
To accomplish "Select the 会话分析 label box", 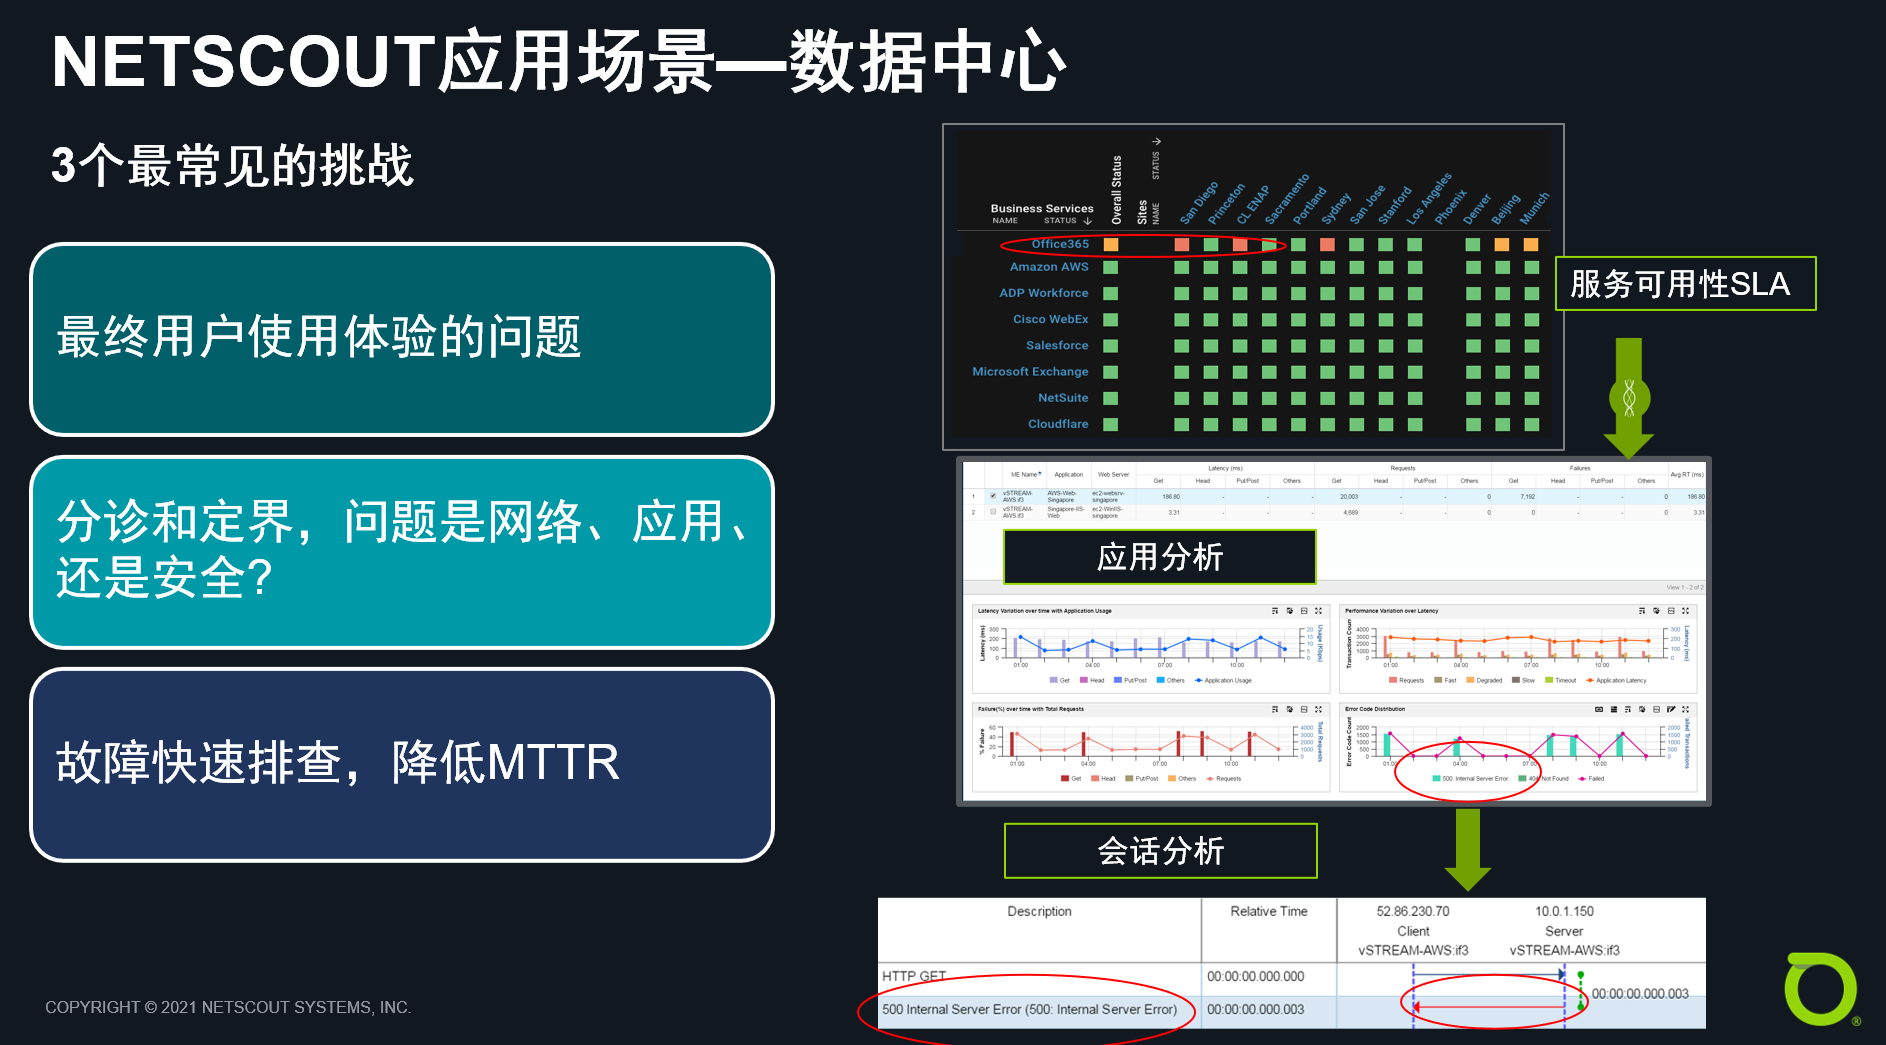I will [x=1160, y=851].
